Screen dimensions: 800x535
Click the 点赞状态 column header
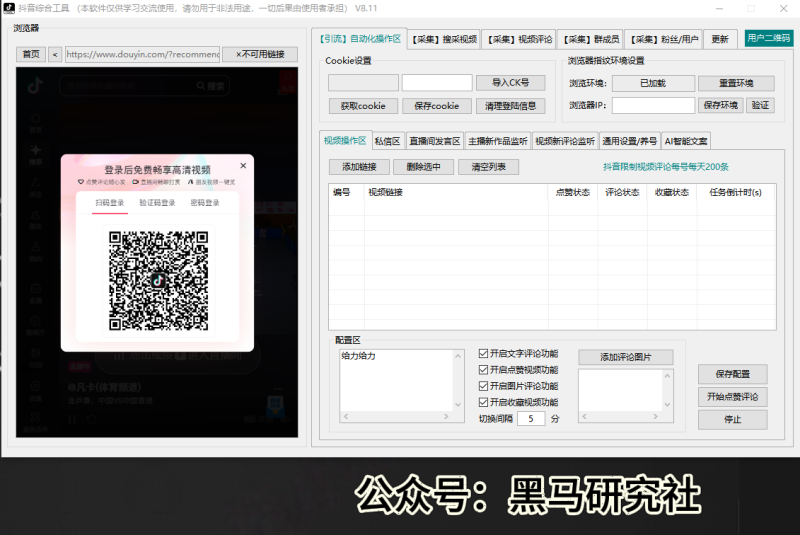click(572, 192)
